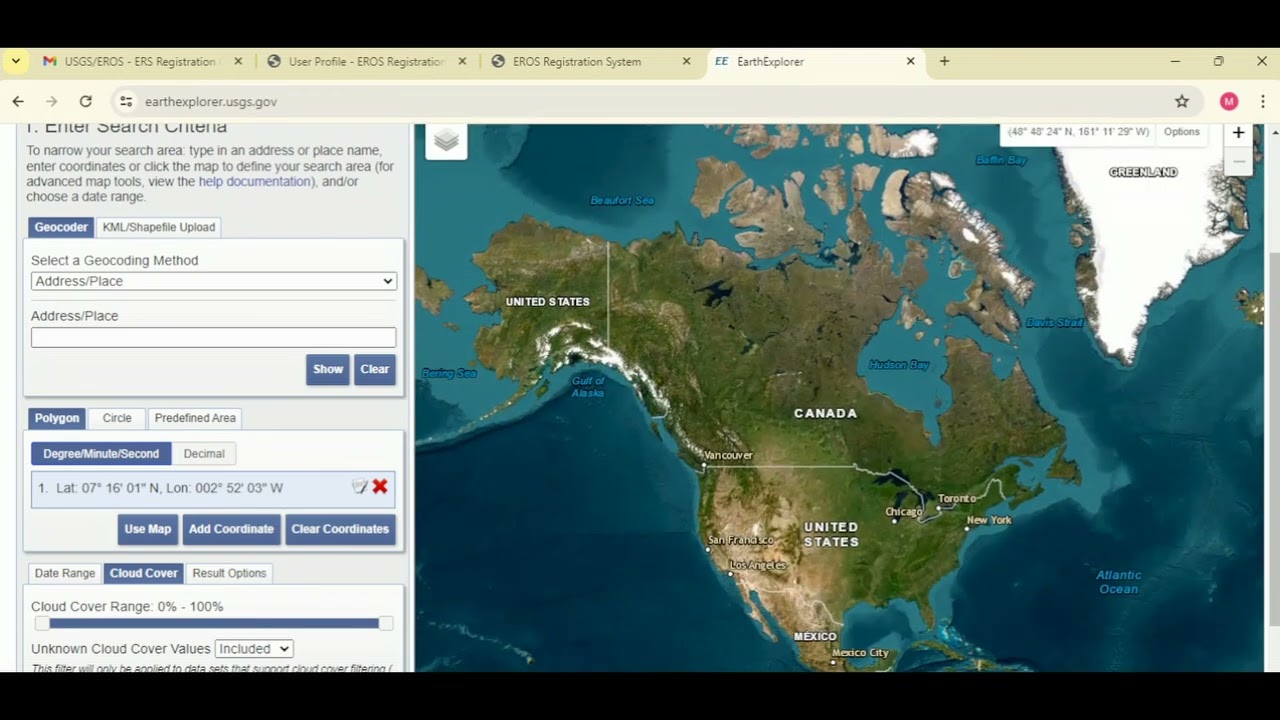This screenshot has height=720, width=1280.
Task: Click the GREENLAND label on map
Action: (1143, 172)
